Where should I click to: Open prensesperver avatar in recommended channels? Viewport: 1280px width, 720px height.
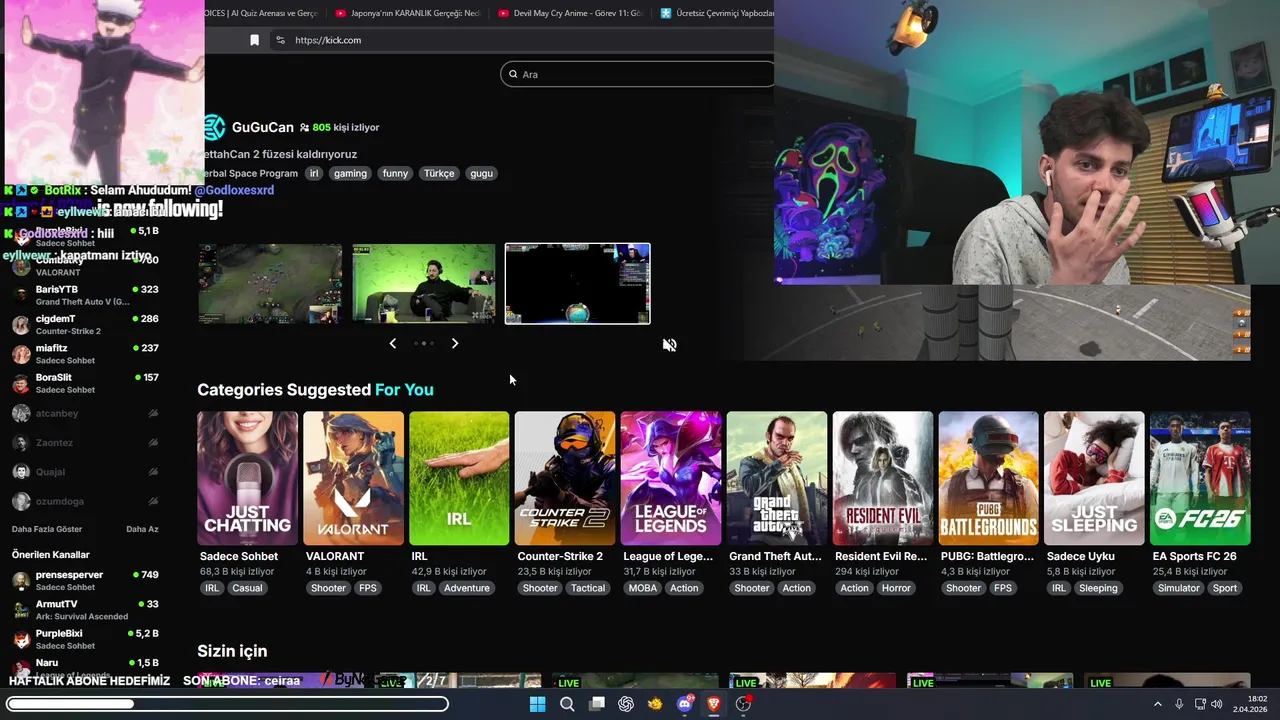[x=21, y=580]
